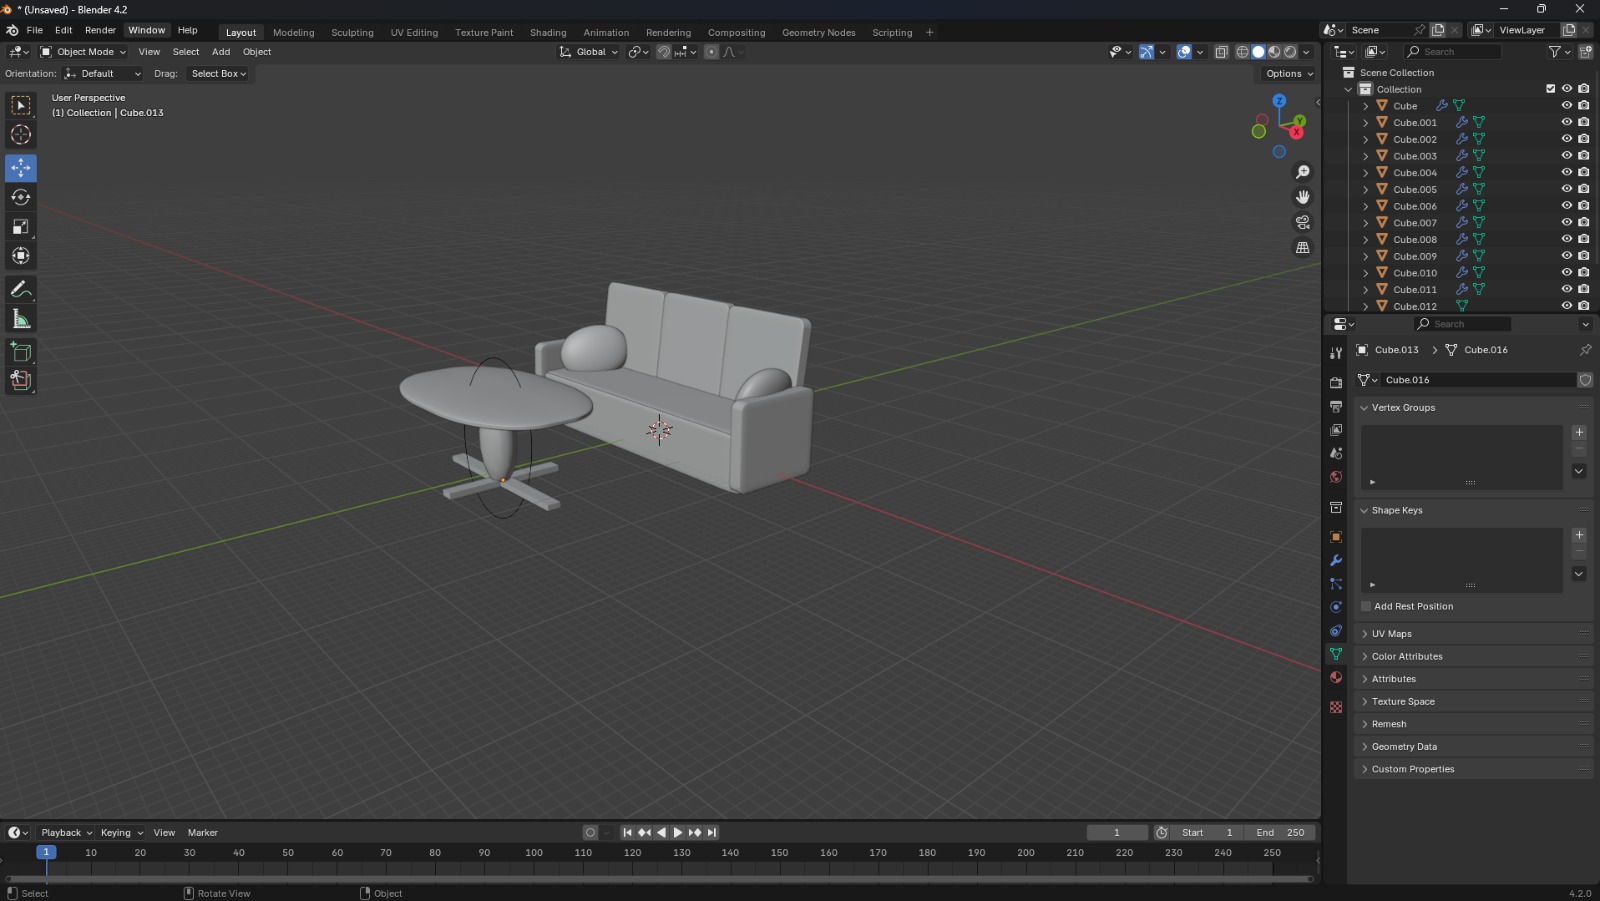The height and width of the screenshot is (901, 1600).
Task: Activate the Move tool
Action: (x=21, y=168)
